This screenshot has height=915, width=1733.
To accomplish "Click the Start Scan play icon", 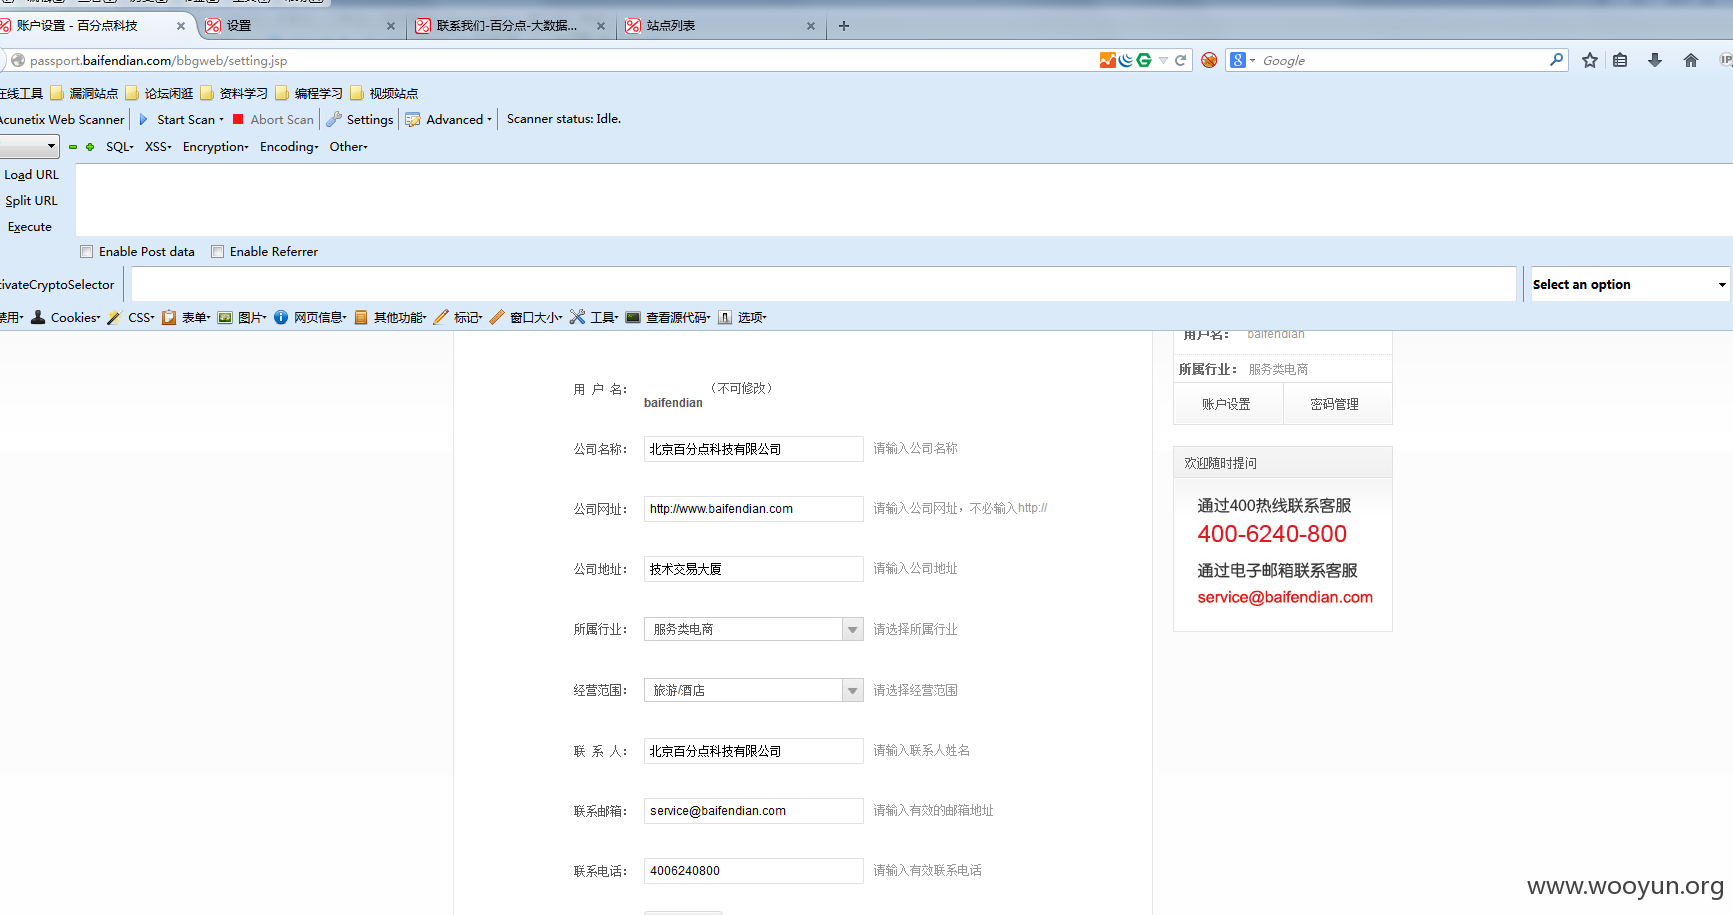I will [143, 119].
